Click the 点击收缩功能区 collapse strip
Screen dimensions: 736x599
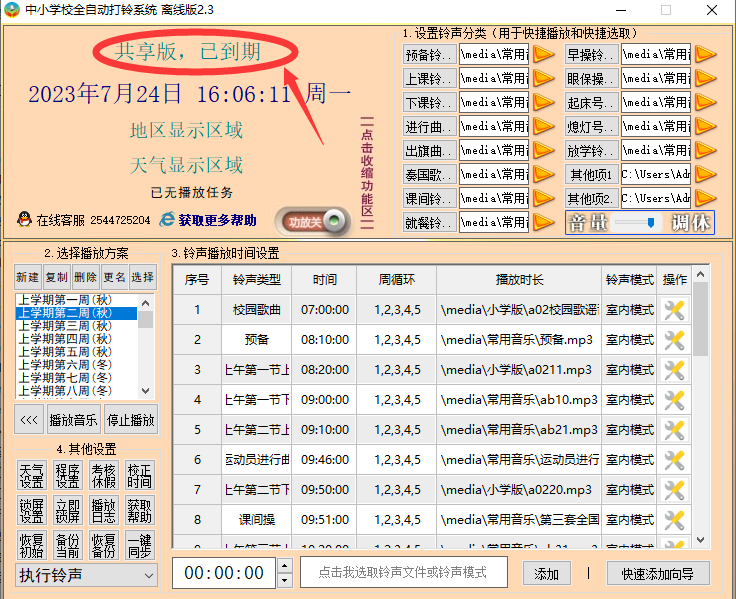(x=366, y=170)
